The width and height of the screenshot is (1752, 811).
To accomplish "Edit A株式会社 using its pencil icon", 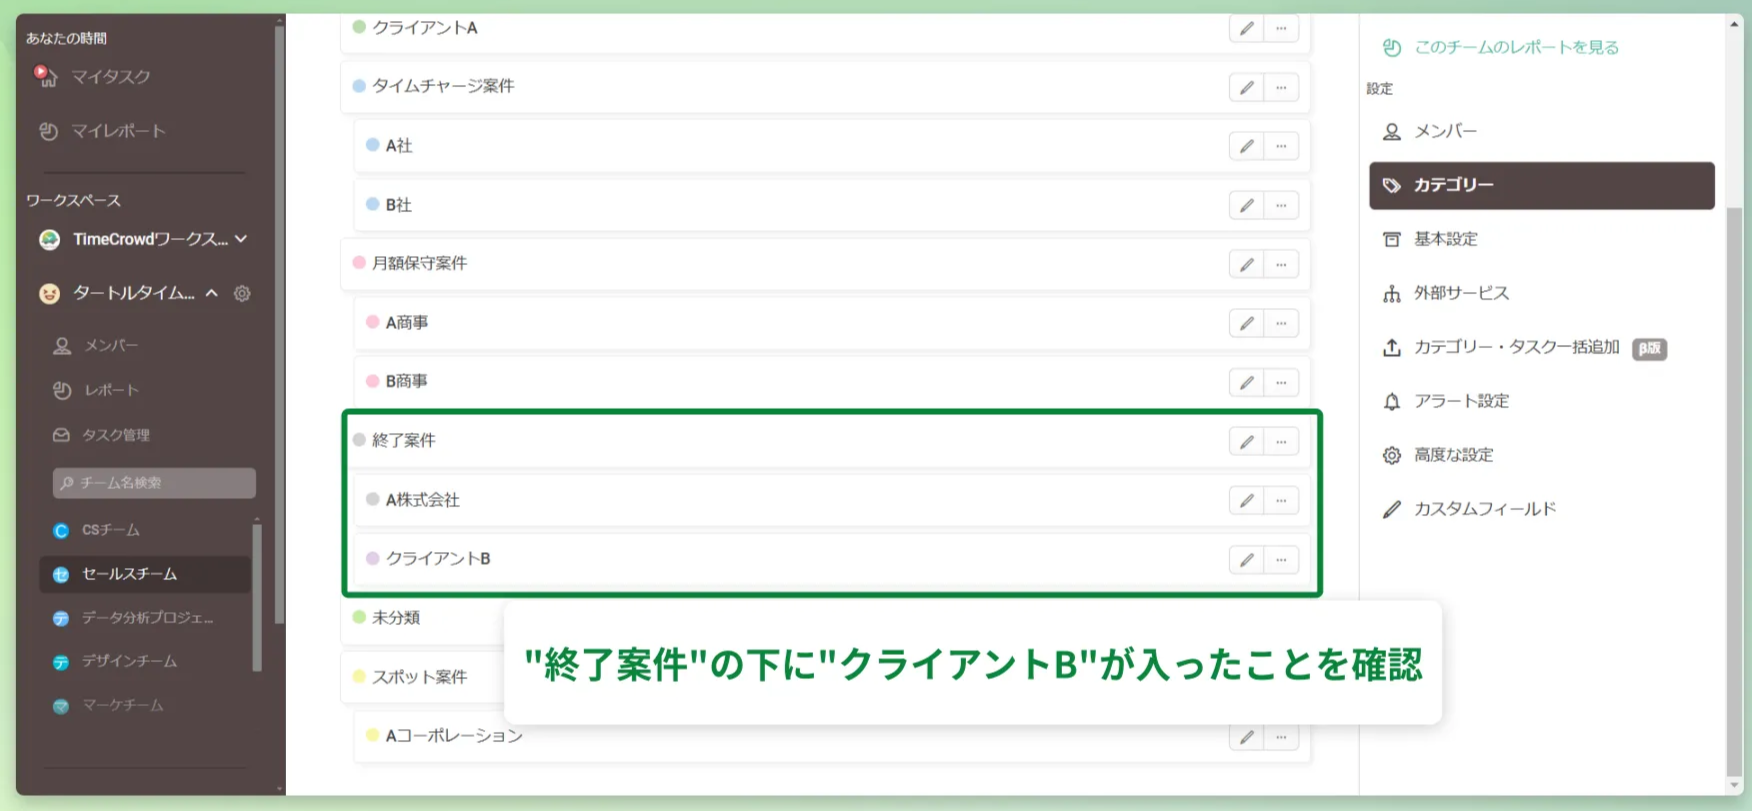I will 1245,500.
